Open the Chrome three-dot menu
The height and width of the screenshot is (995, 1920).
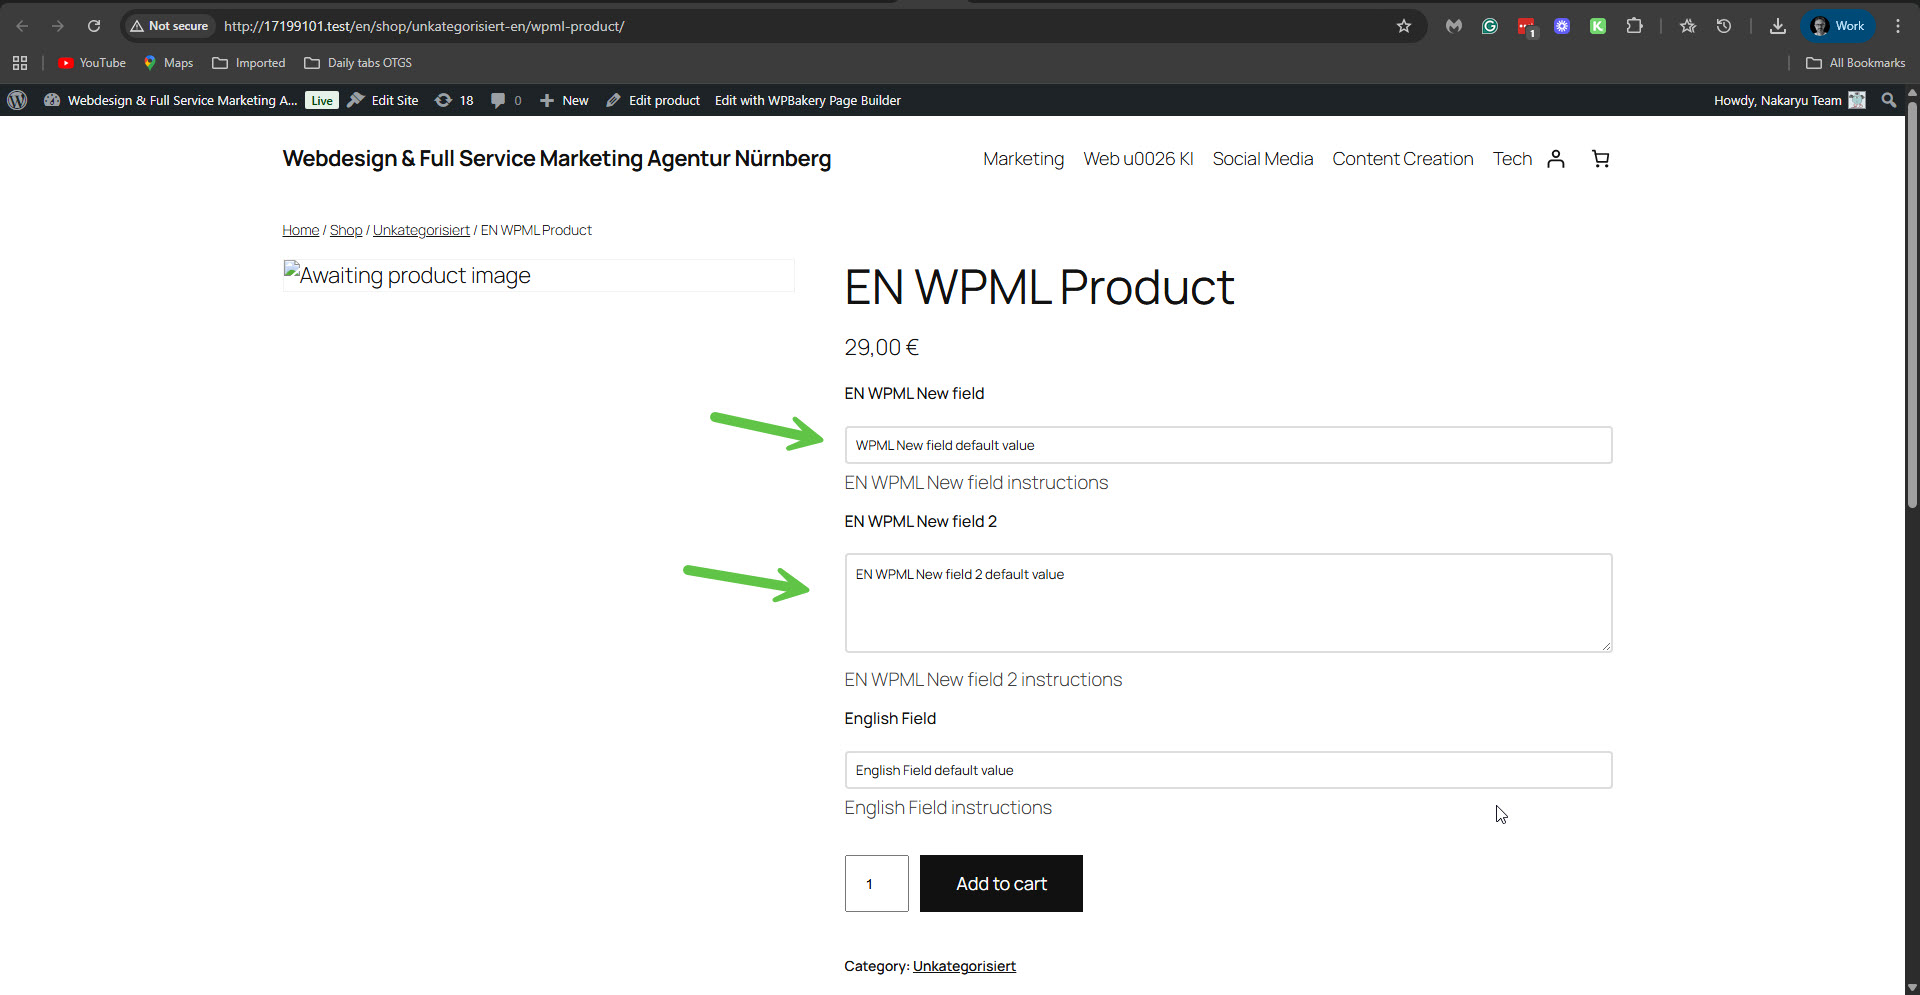coord(1898,26)
